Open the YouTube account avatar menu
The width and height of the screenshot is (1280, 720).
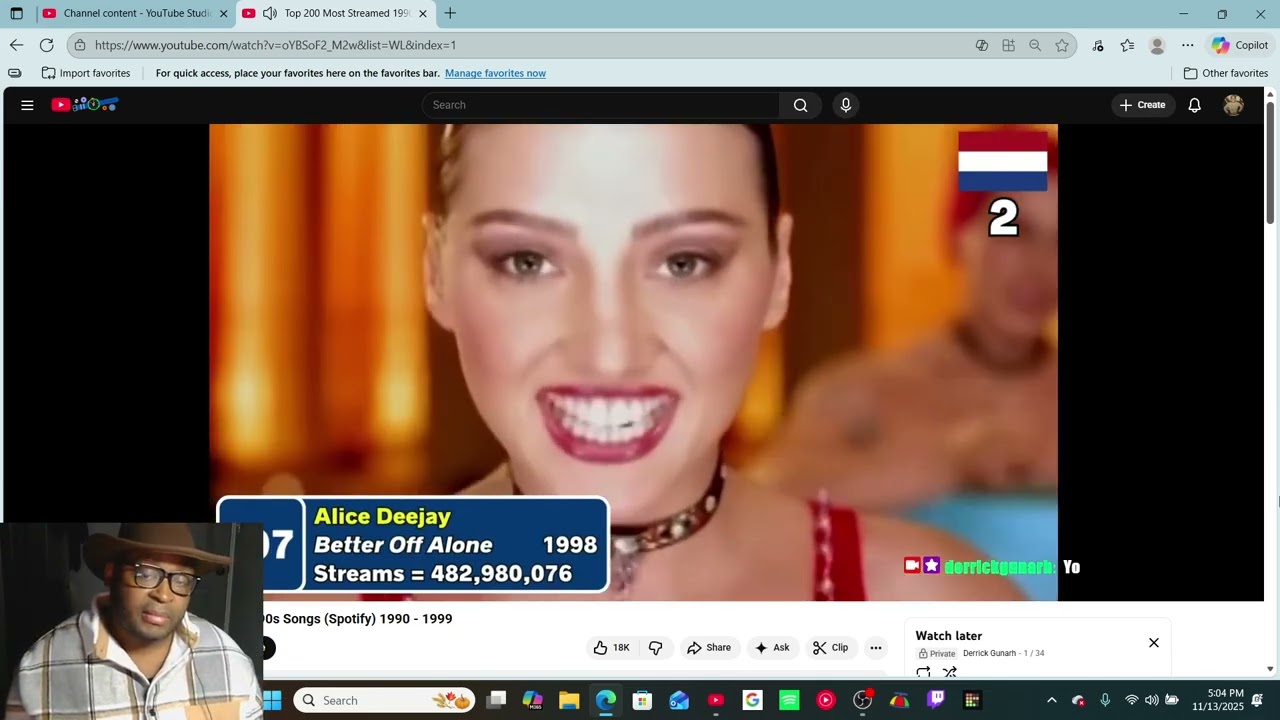(1233, 105)
